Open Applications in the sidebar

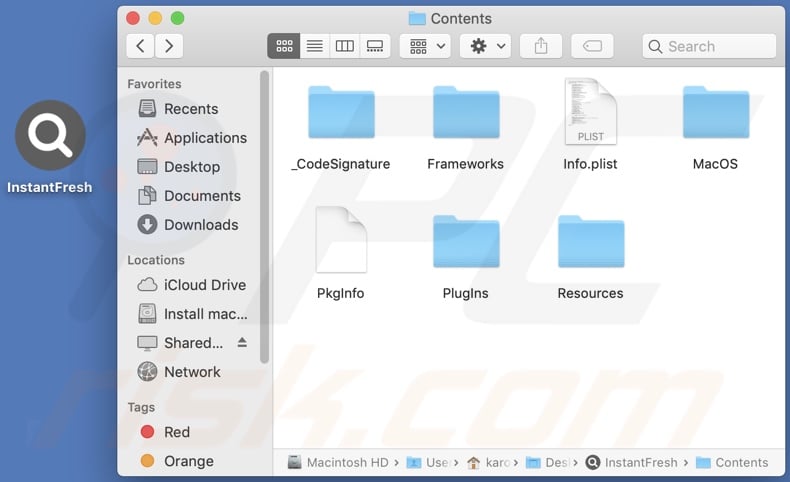[x=192, y=137]
